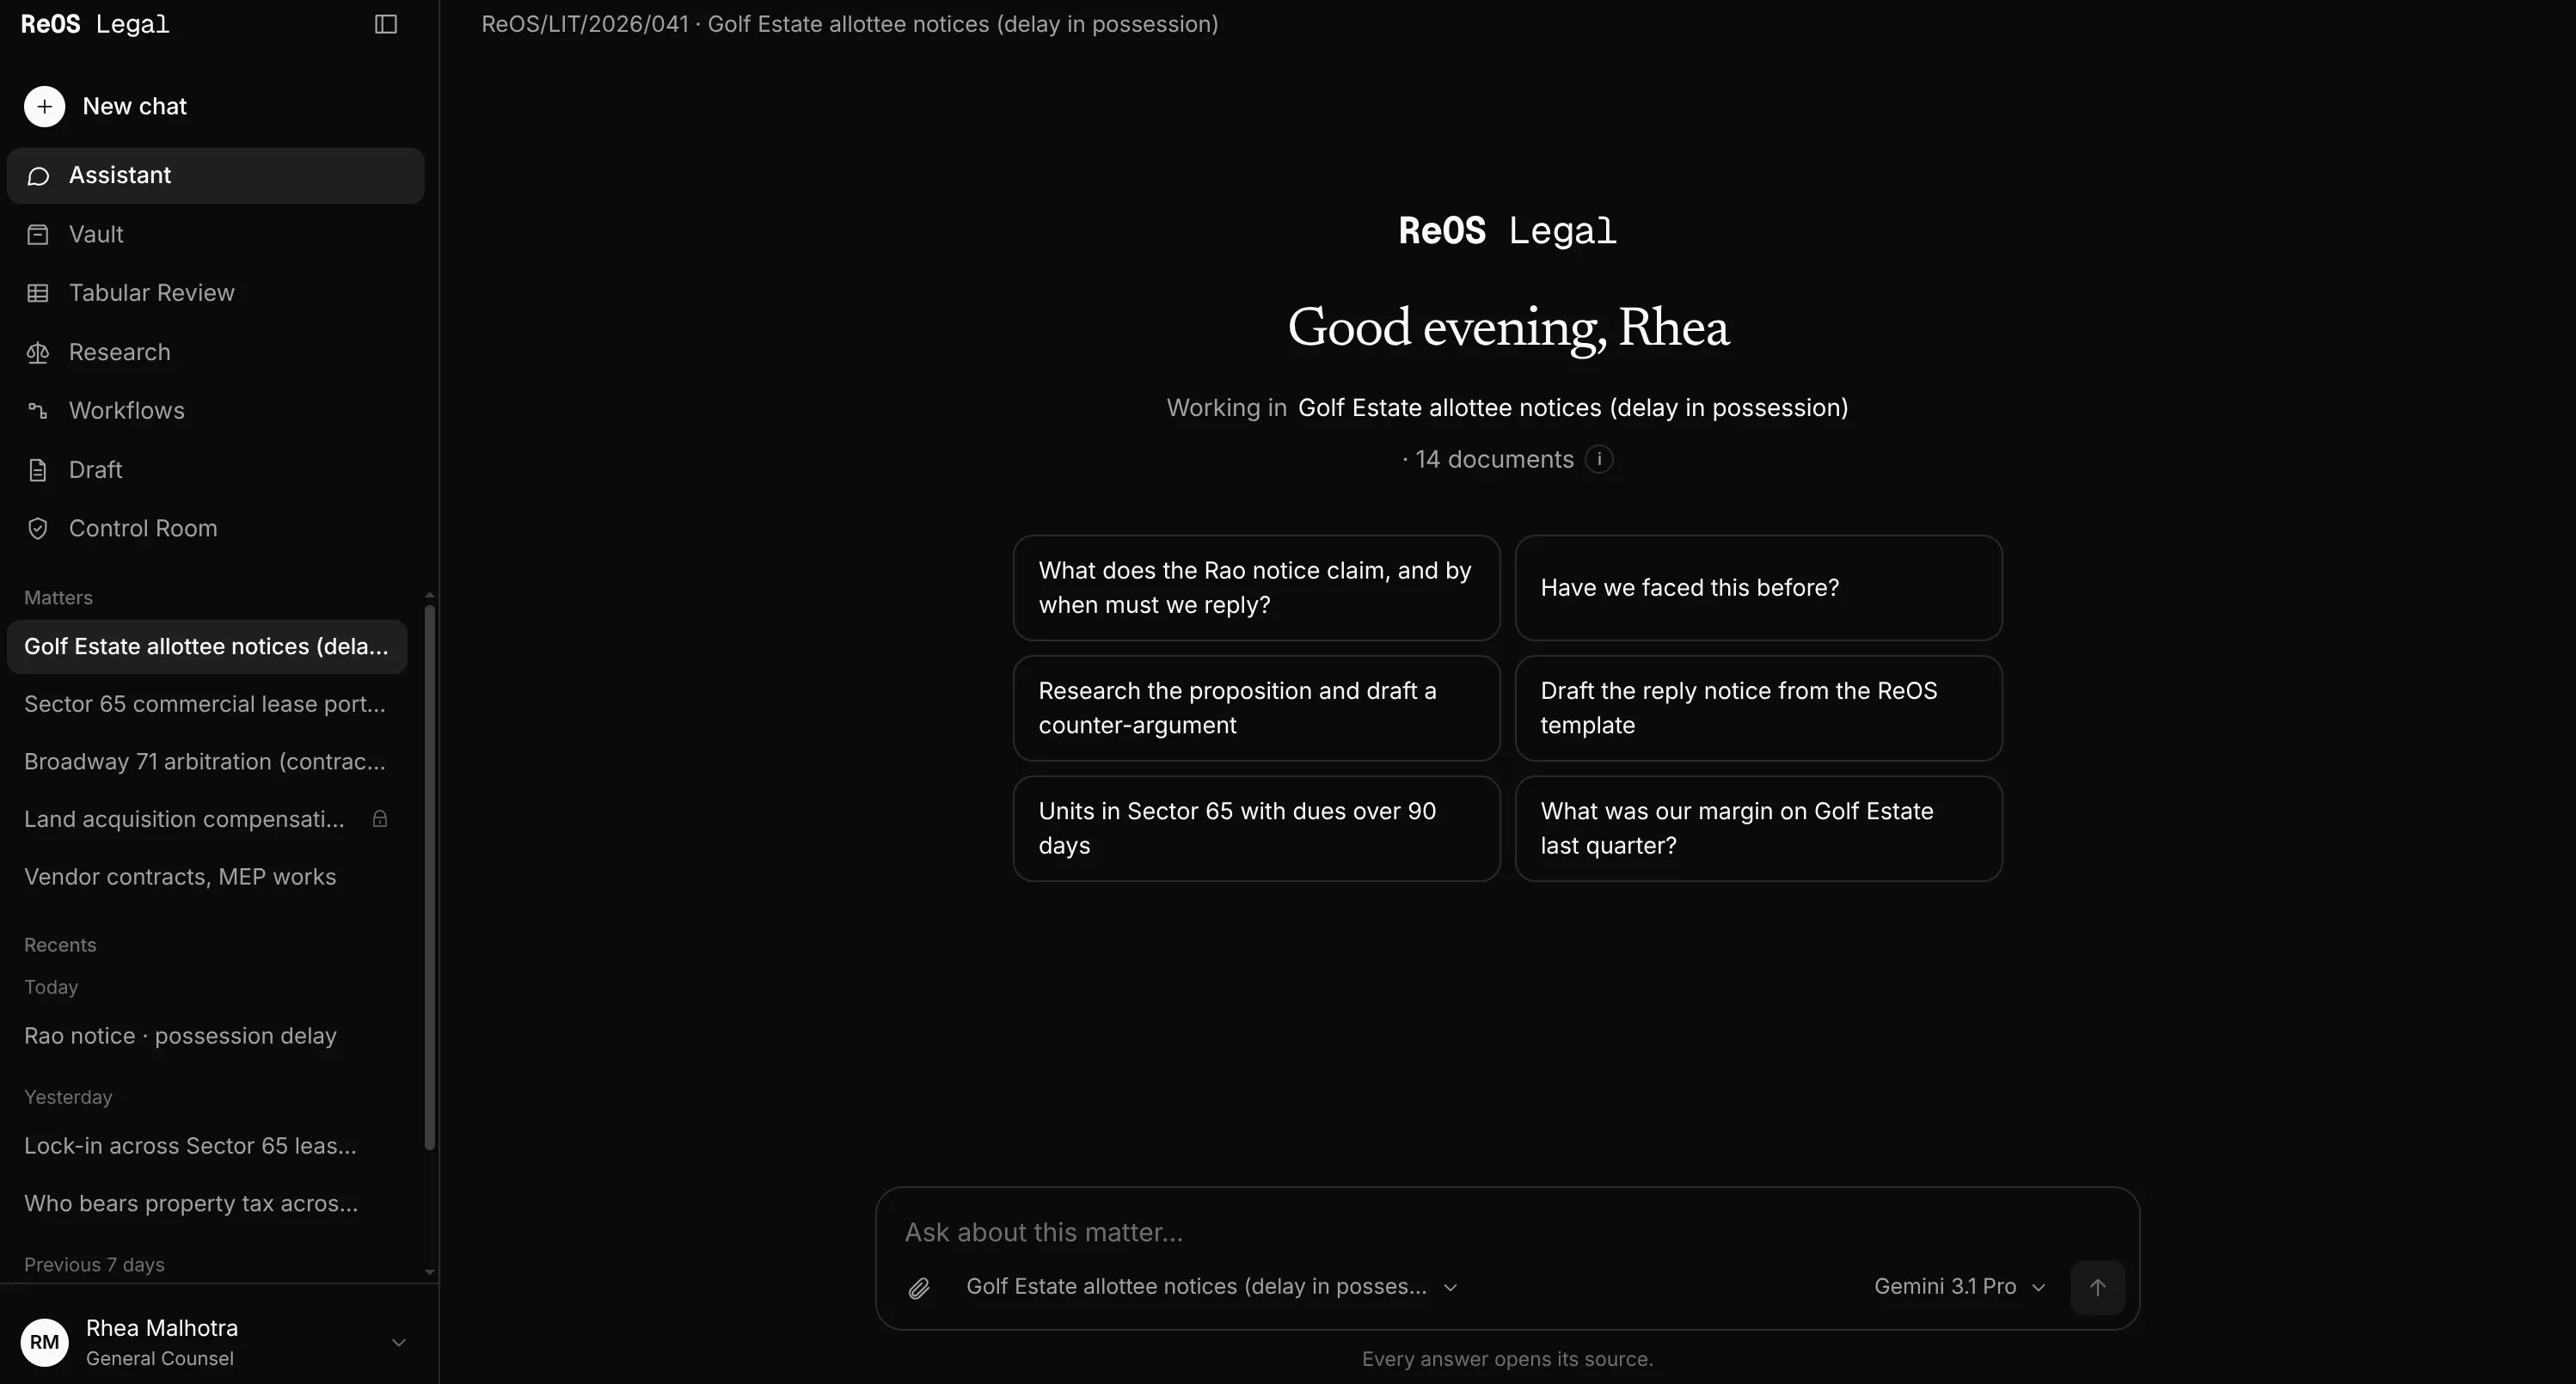Open the Broadway 71 arbitration matter
This screenshot has height=1384, width=2576.
click(207, 762)
